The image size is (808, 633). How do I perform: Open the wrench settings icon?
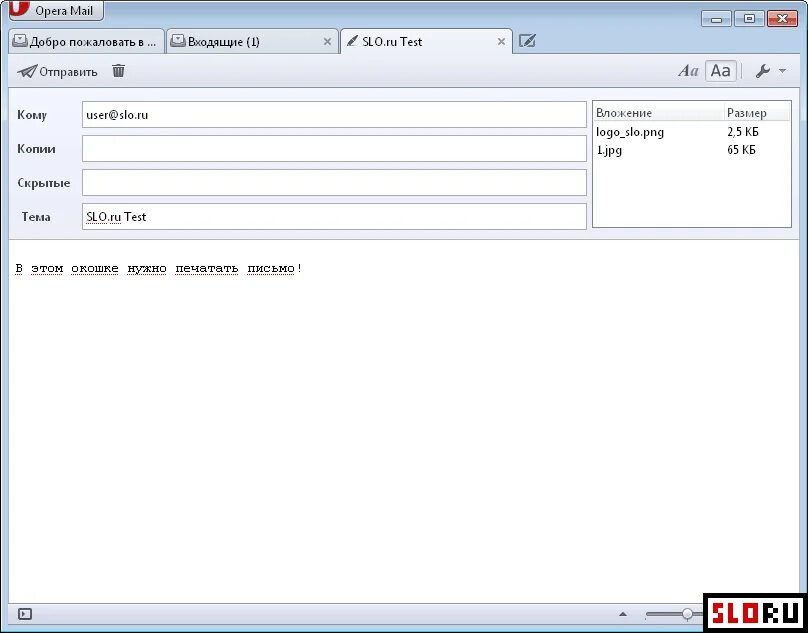tap(763, 71)
